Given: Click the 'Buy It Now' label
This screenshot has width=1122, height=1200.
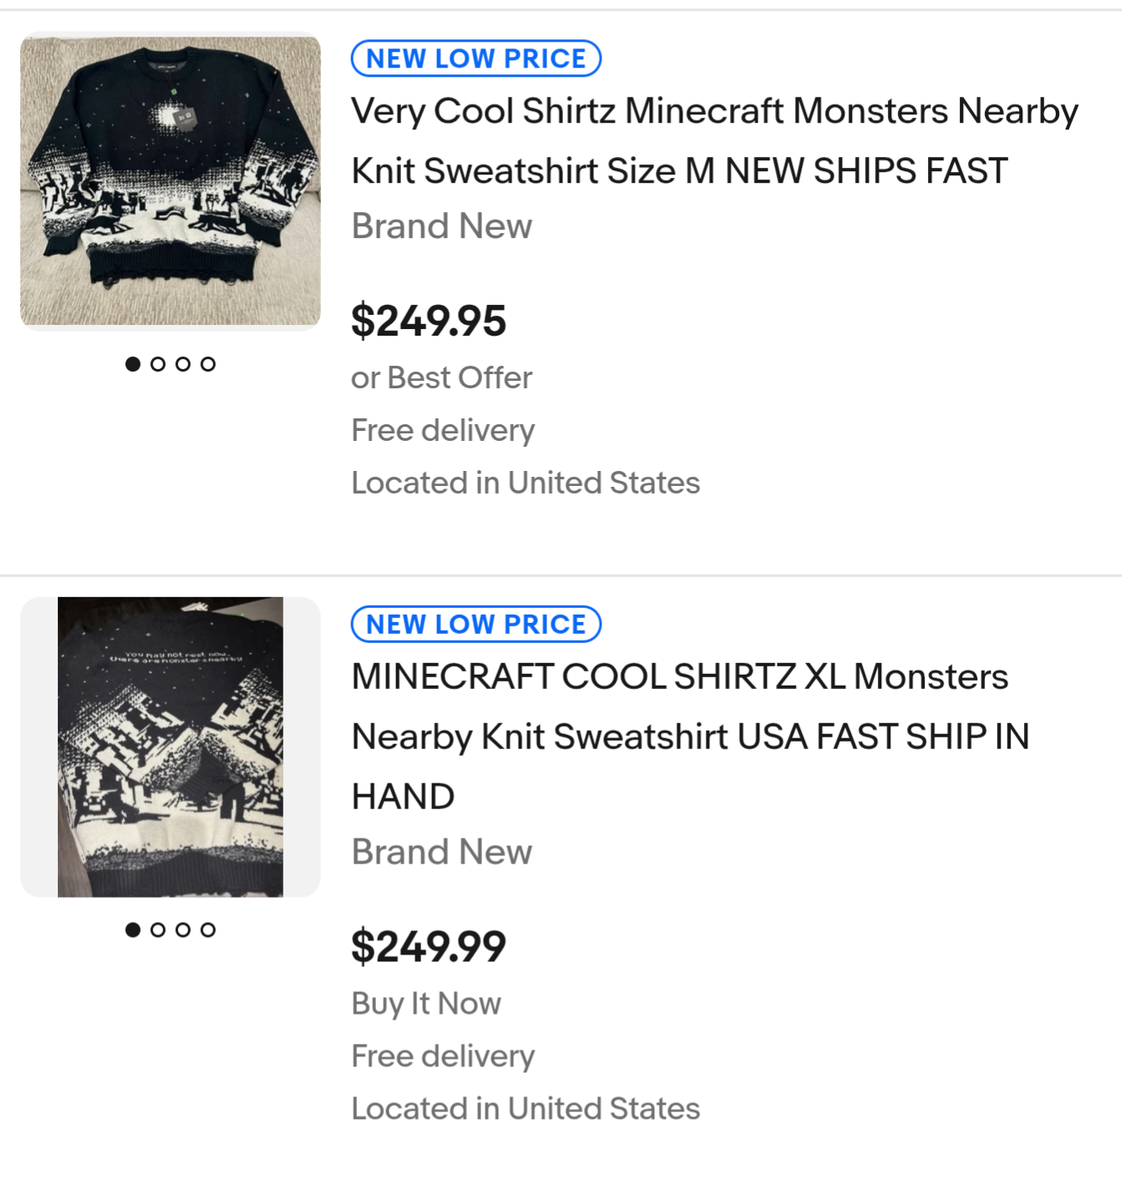Looking at the screenshot, I should [426, 1003].
